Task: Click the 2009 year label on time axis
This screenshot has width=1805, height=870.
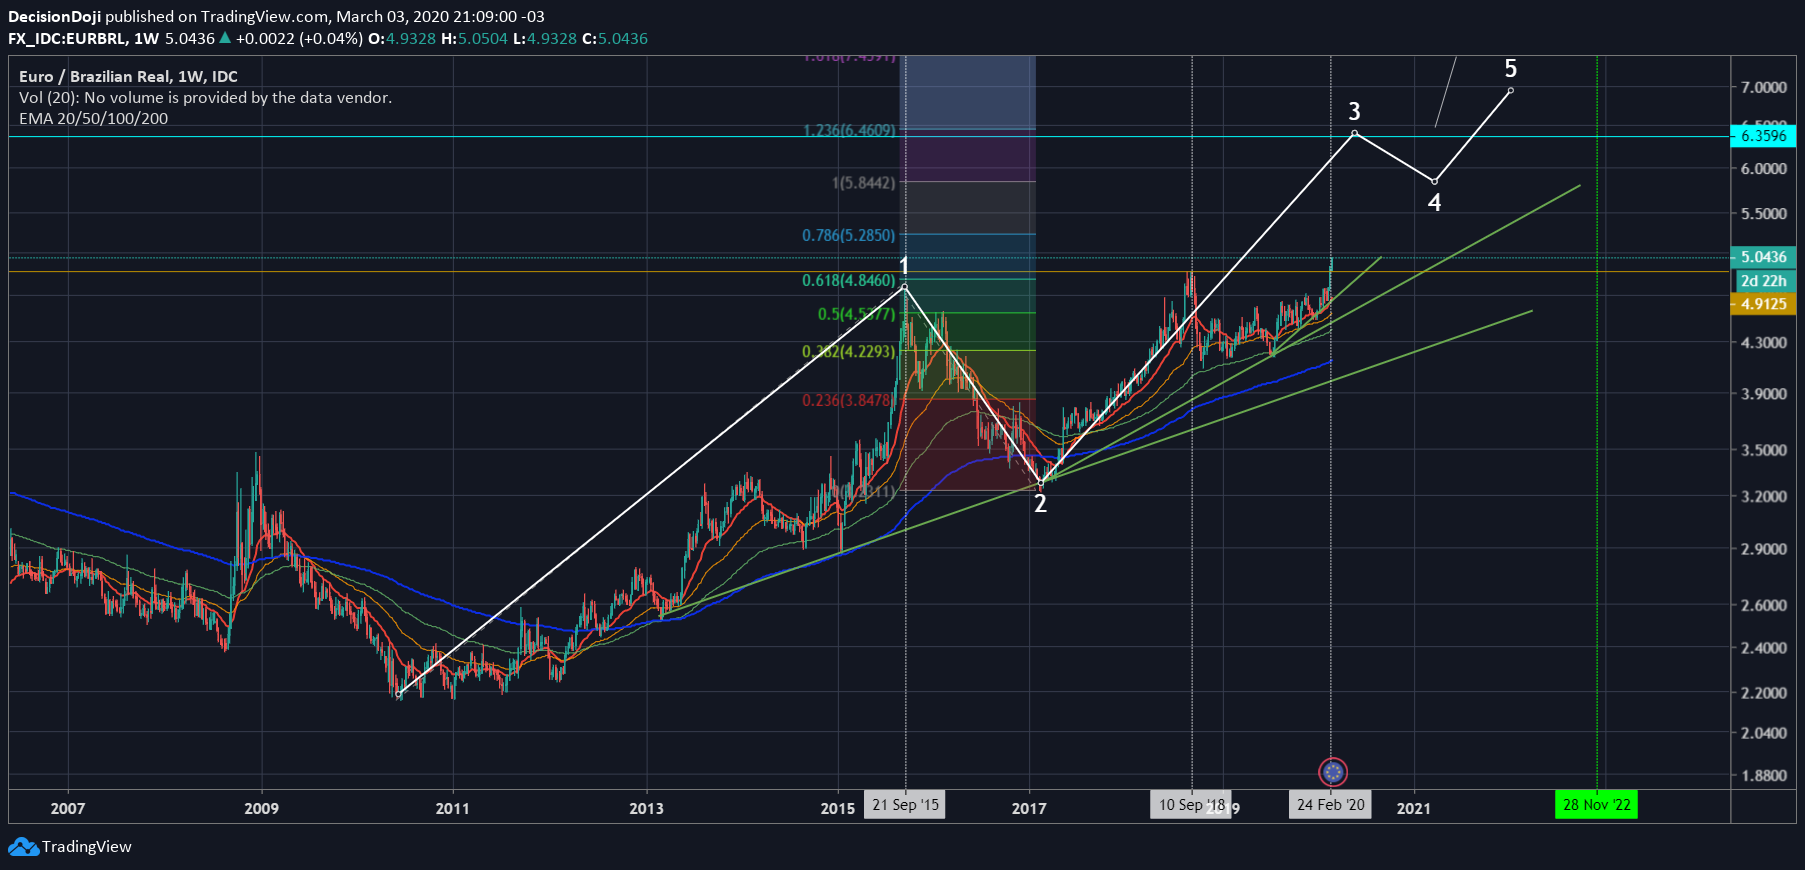Action: (261, 808)
